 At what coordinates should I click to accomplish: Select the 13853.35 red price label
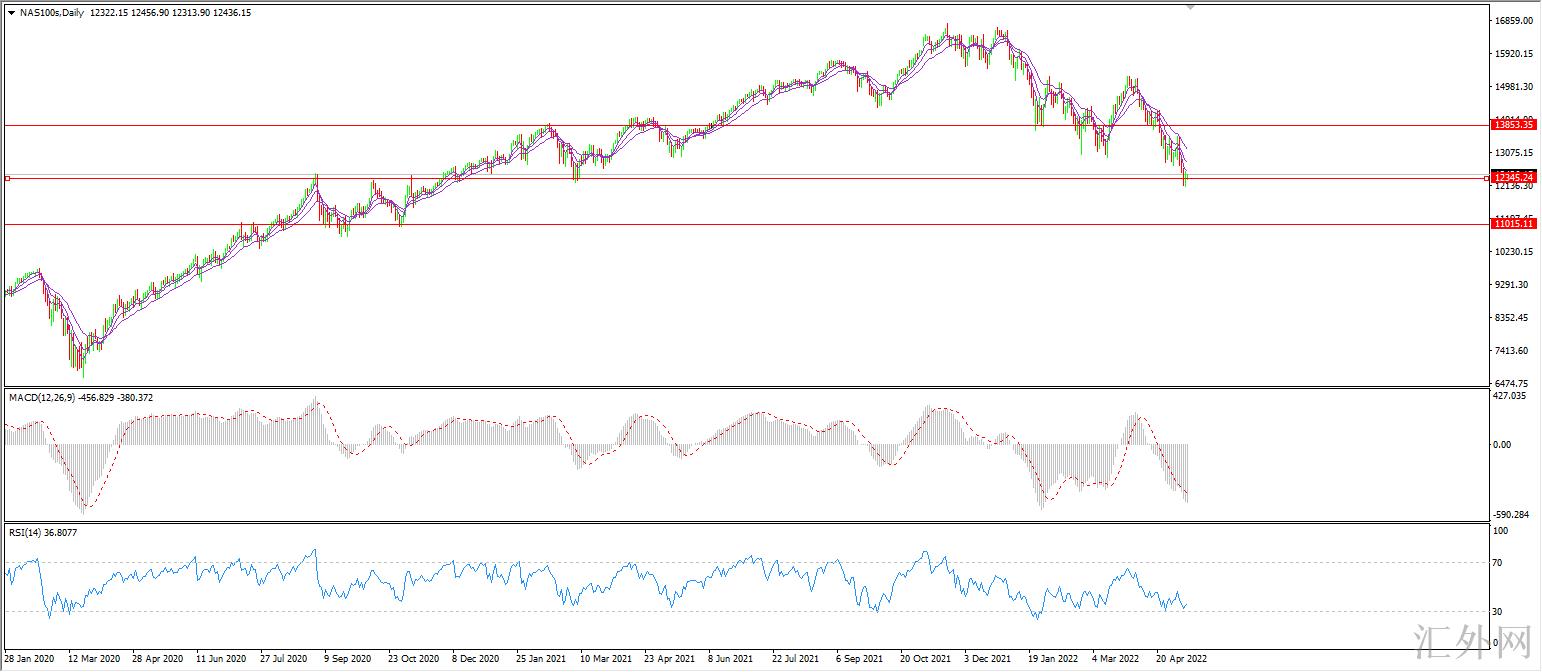[x=1513, y=125]
